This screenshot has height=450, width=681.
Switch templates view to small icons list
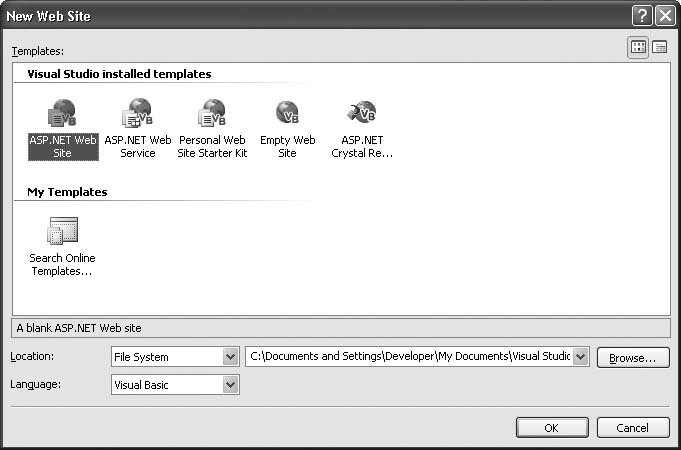[x=660, y=47]
